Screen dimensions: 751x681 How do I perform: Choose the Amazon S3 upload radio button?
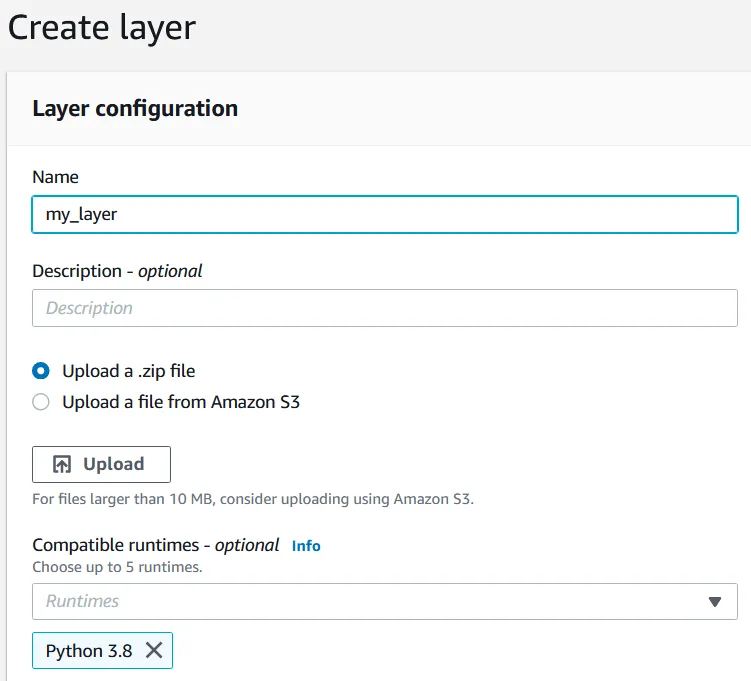pyautogui.click(x=41, y=402)
